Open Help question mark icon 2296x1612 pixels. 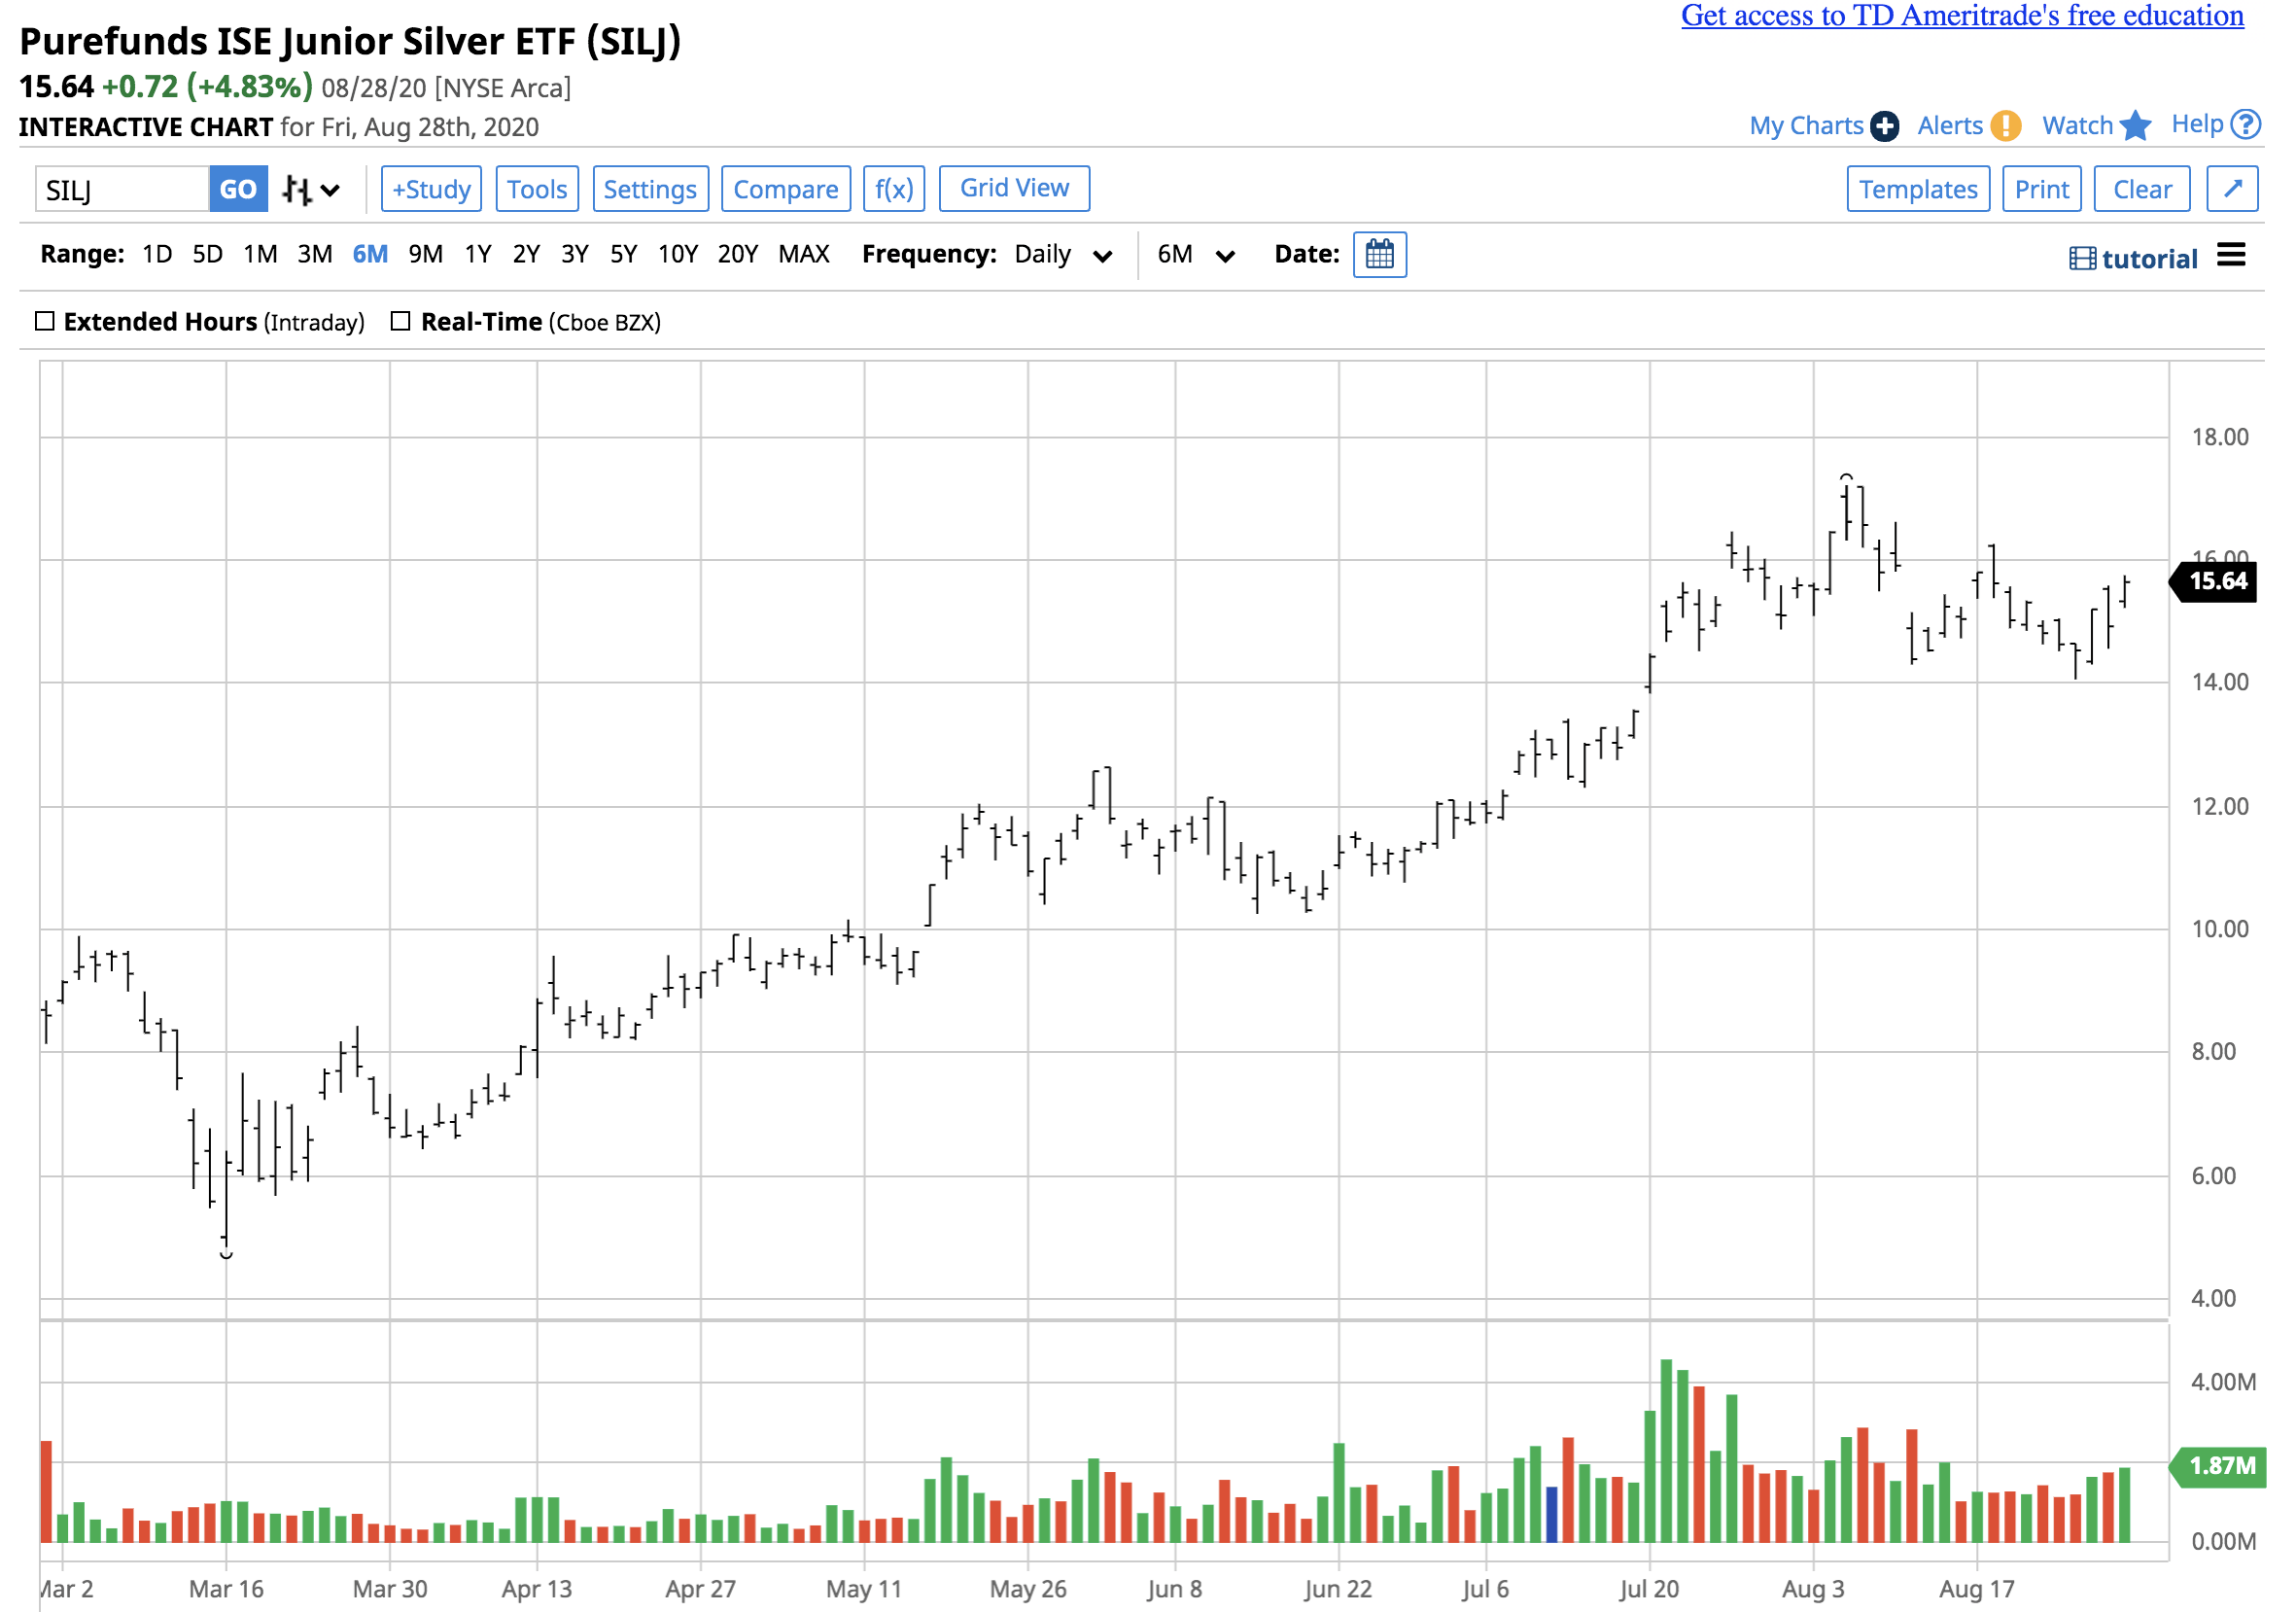[x=2246, y=124]
